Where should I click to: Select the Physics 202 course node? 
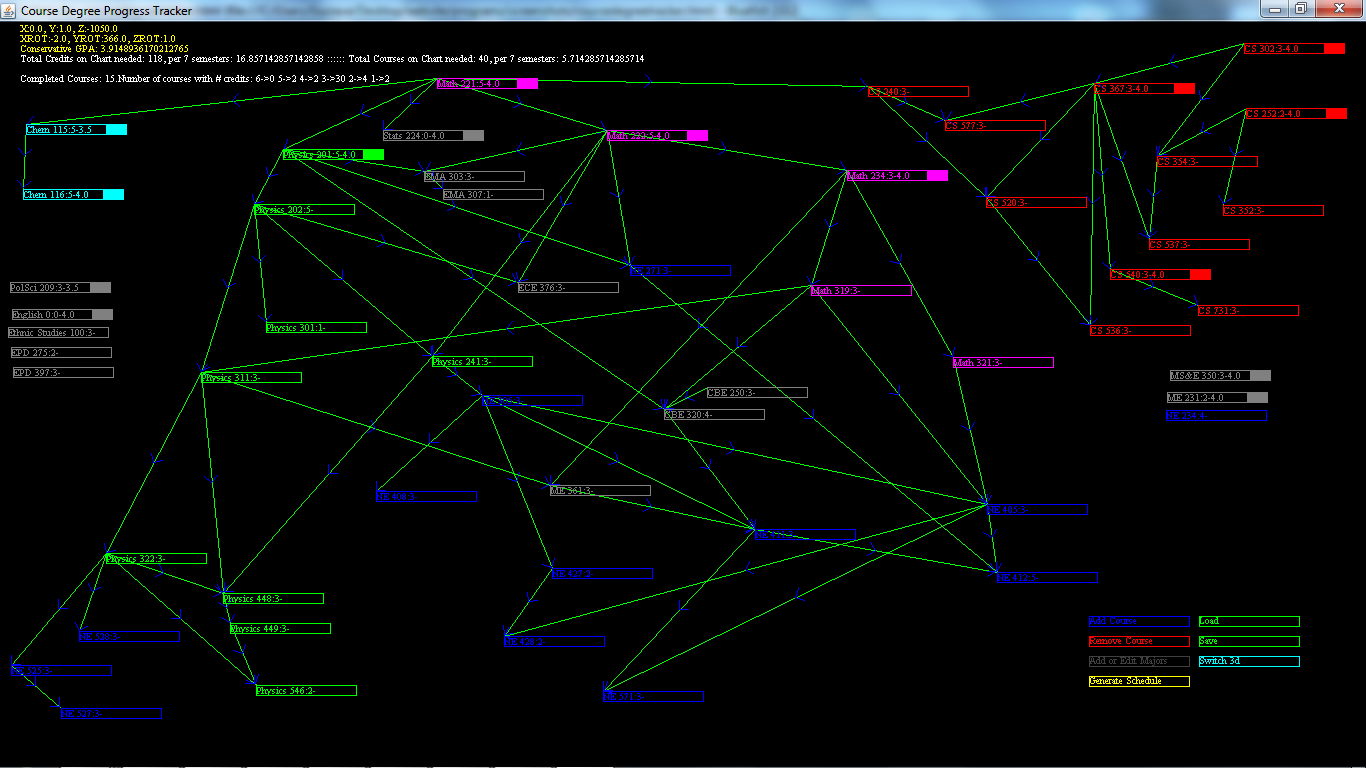[x=304, y=210]
